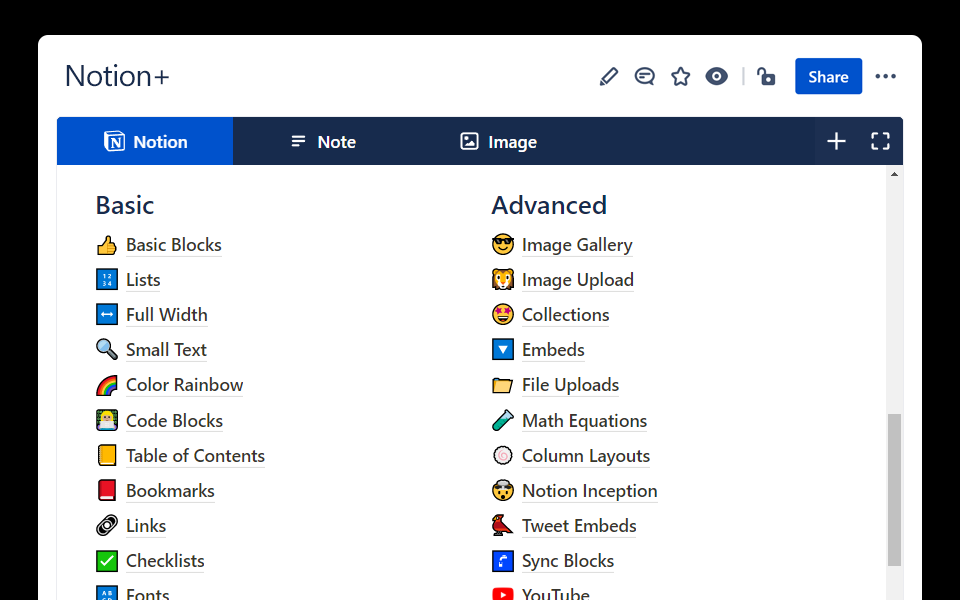Click the scrollbar up arrow

894,174
